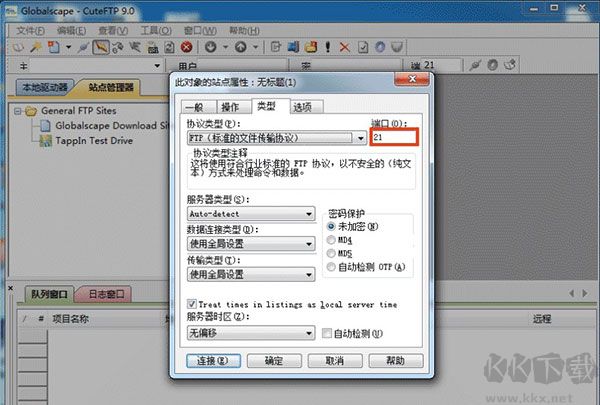This screenshot has width=600, height=405.
Task: Switch to the 本地驱动器 tab
Action: [45, 88]
